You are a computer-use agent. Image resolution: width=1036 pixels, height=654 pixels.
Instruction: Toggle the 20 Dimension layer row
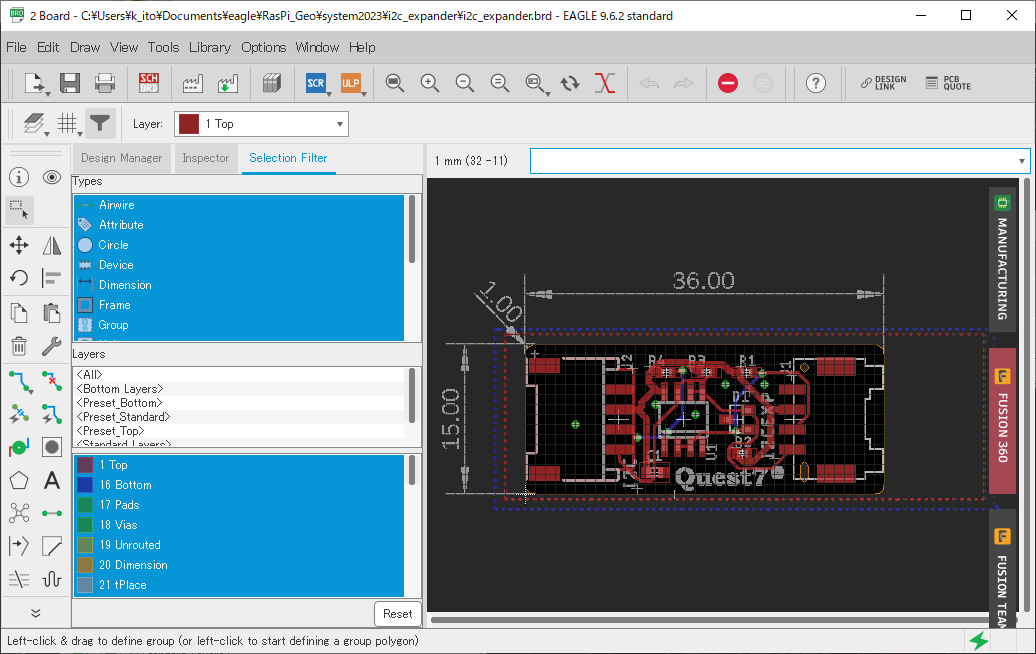tap(239, 565)
